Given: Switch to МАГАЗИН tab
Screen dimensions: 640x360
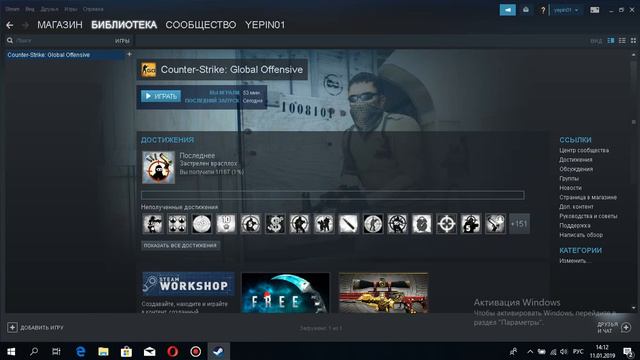Looking at the screenshot, I should (60, 25).
